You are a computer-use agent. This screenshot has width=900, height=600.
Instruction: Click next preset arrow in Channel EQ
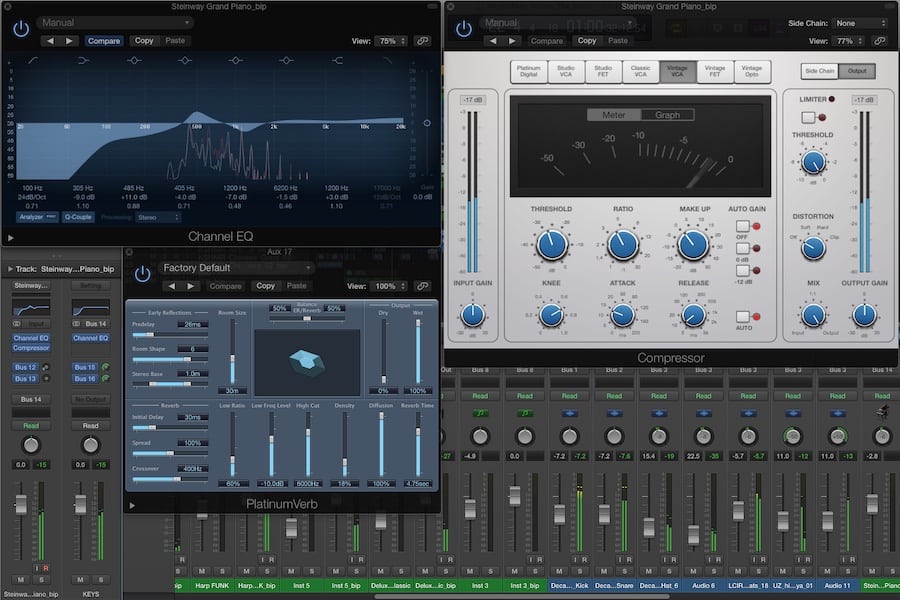coord(69,41)
